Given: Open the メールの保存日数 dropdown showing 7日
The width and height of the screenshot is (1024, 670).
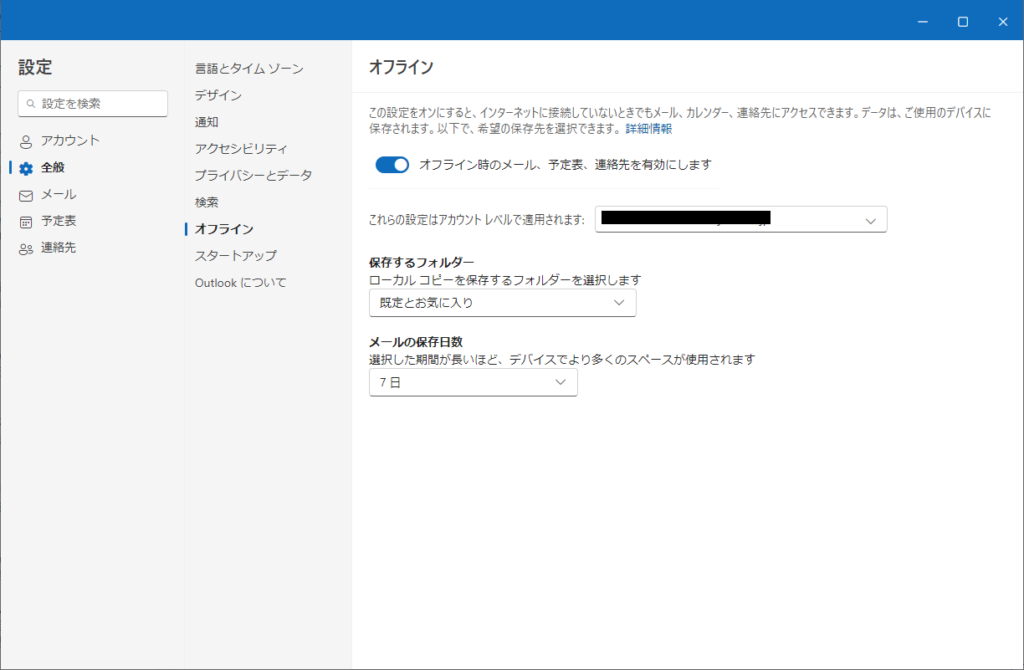Looking at the screenshot, I should pyautogui.click(x=473, y=383).
